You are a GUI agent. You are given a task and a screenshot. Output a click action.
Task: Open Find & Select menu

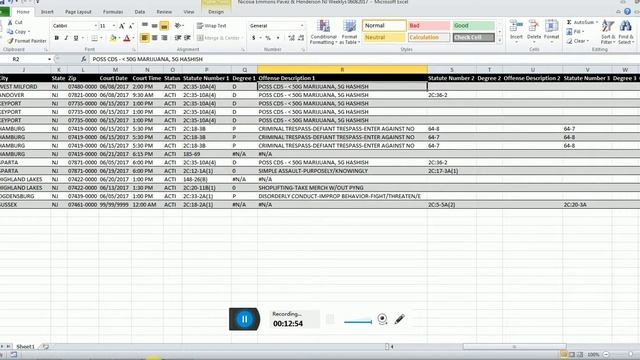(625, 32)
